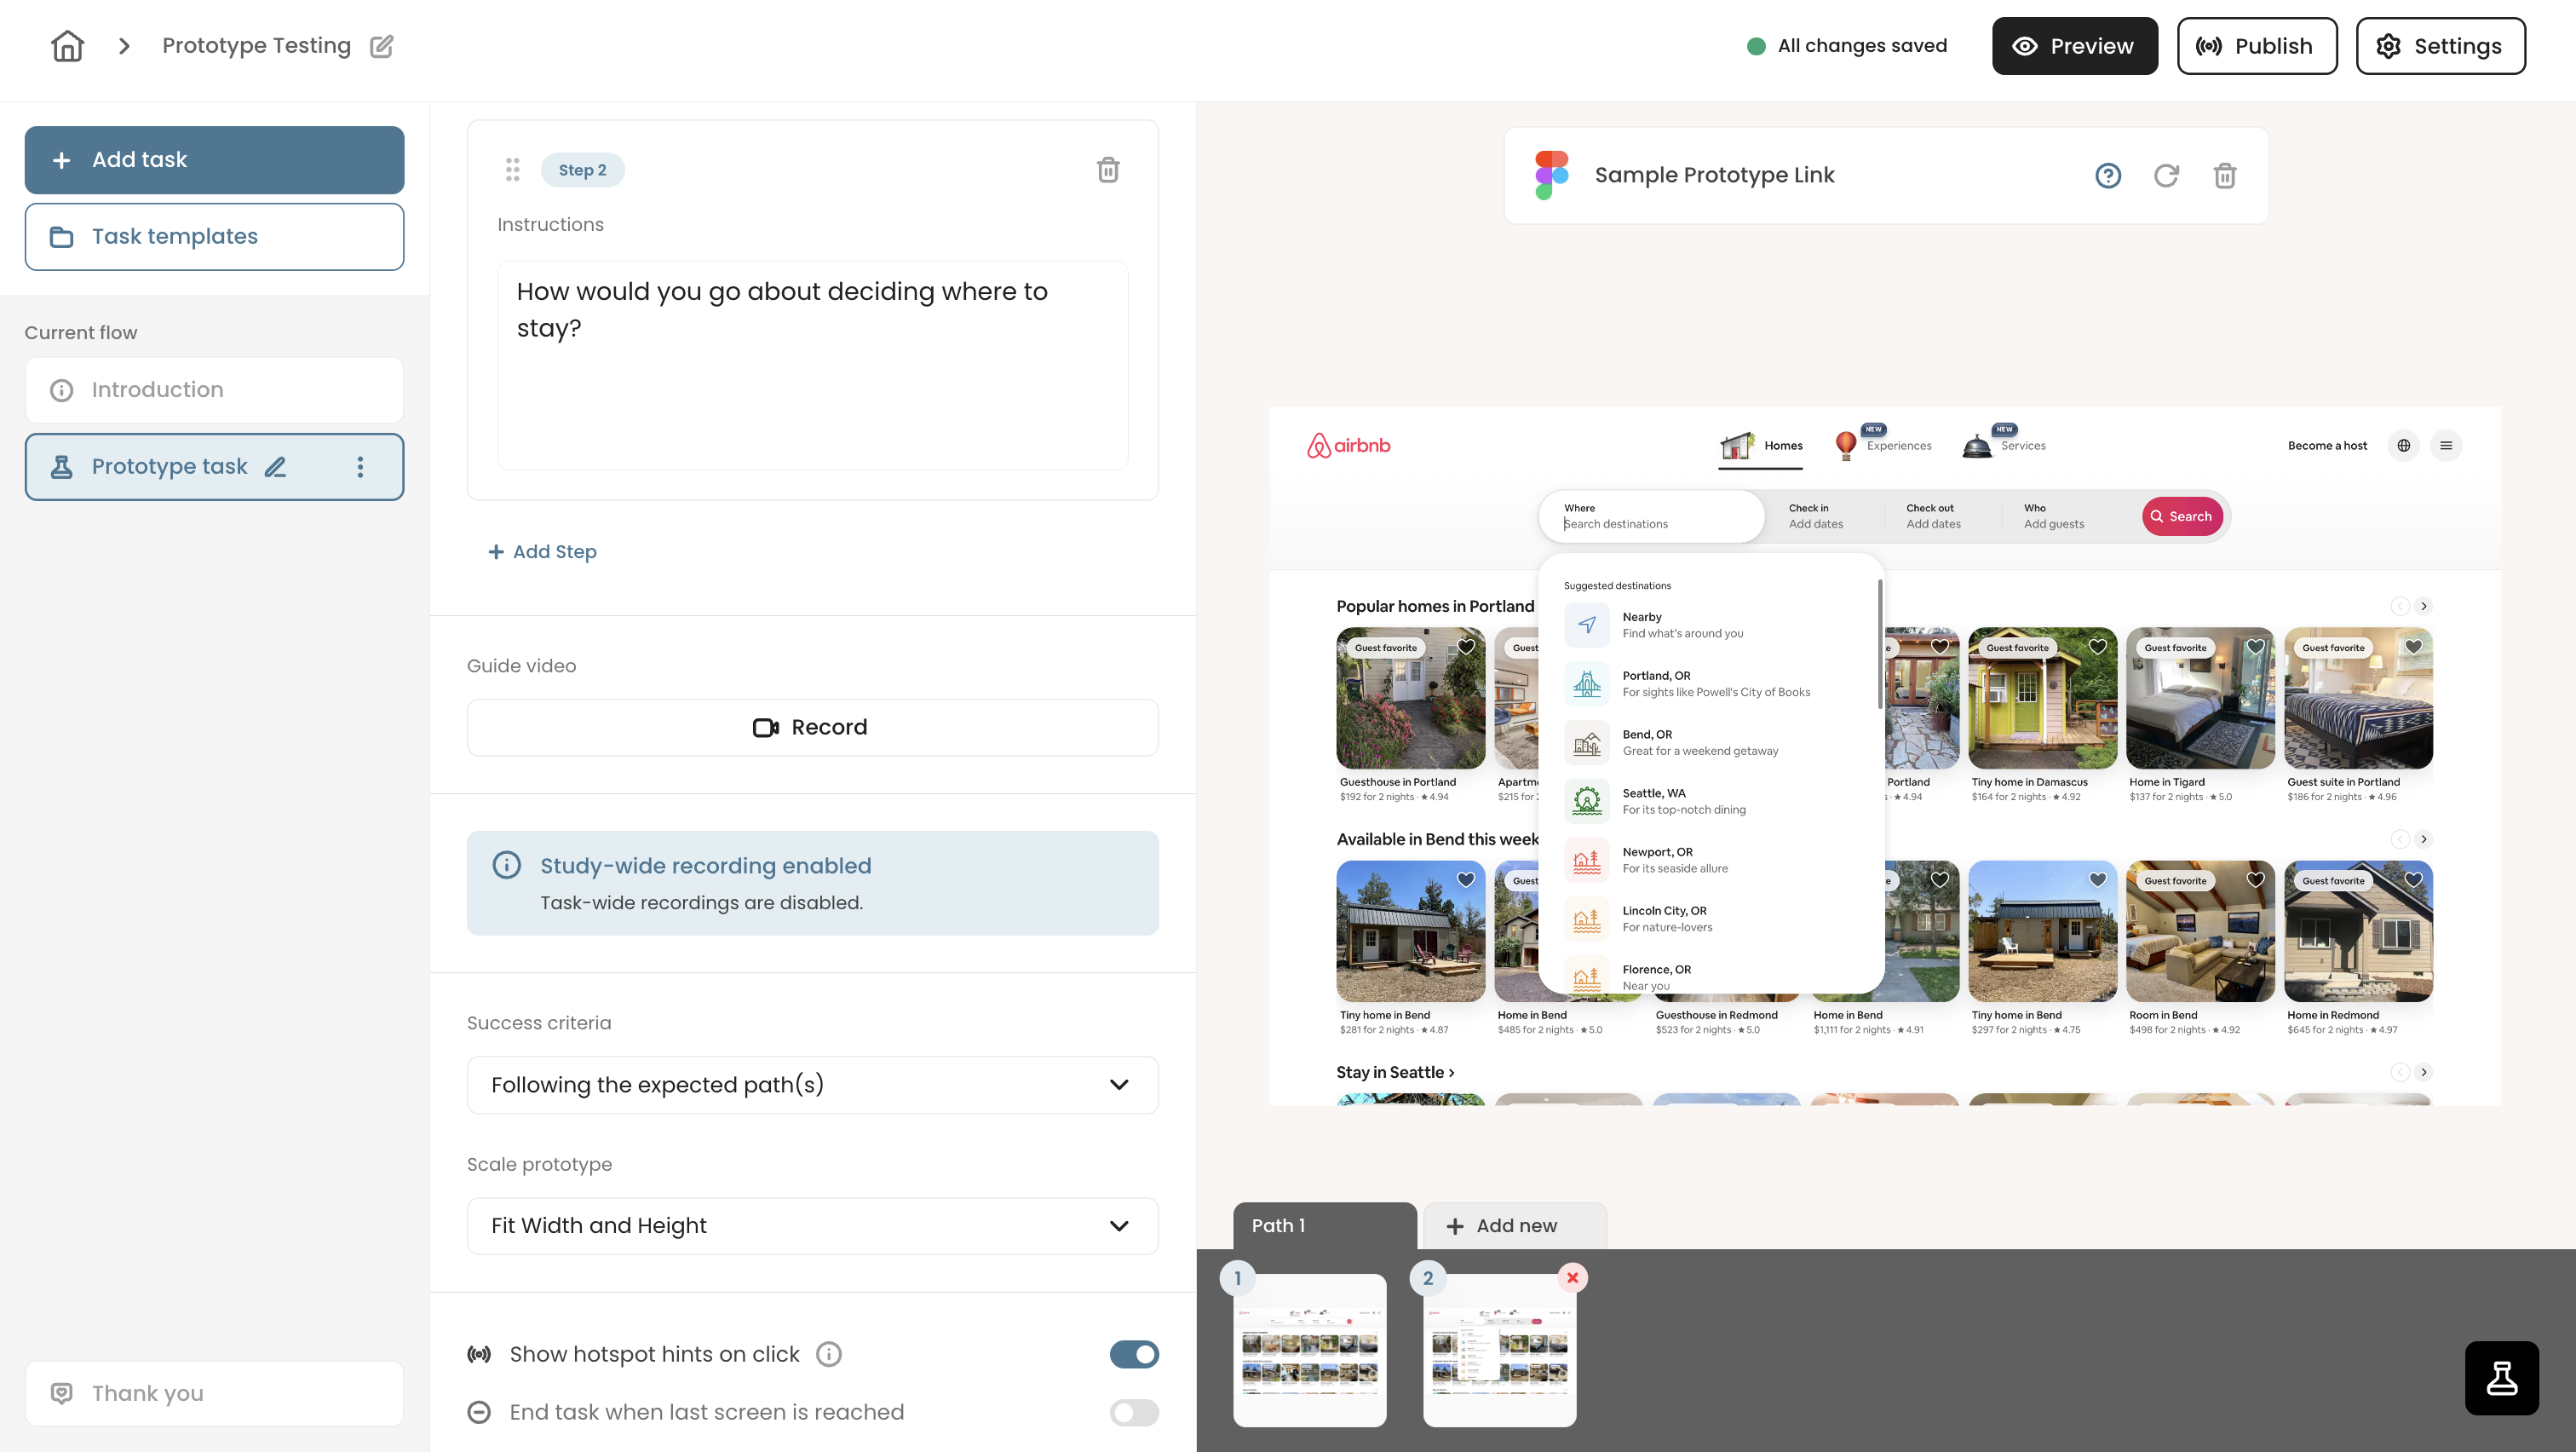Click the Search destinations field
This screenshot has height=1452, width=2576.
1650,517
